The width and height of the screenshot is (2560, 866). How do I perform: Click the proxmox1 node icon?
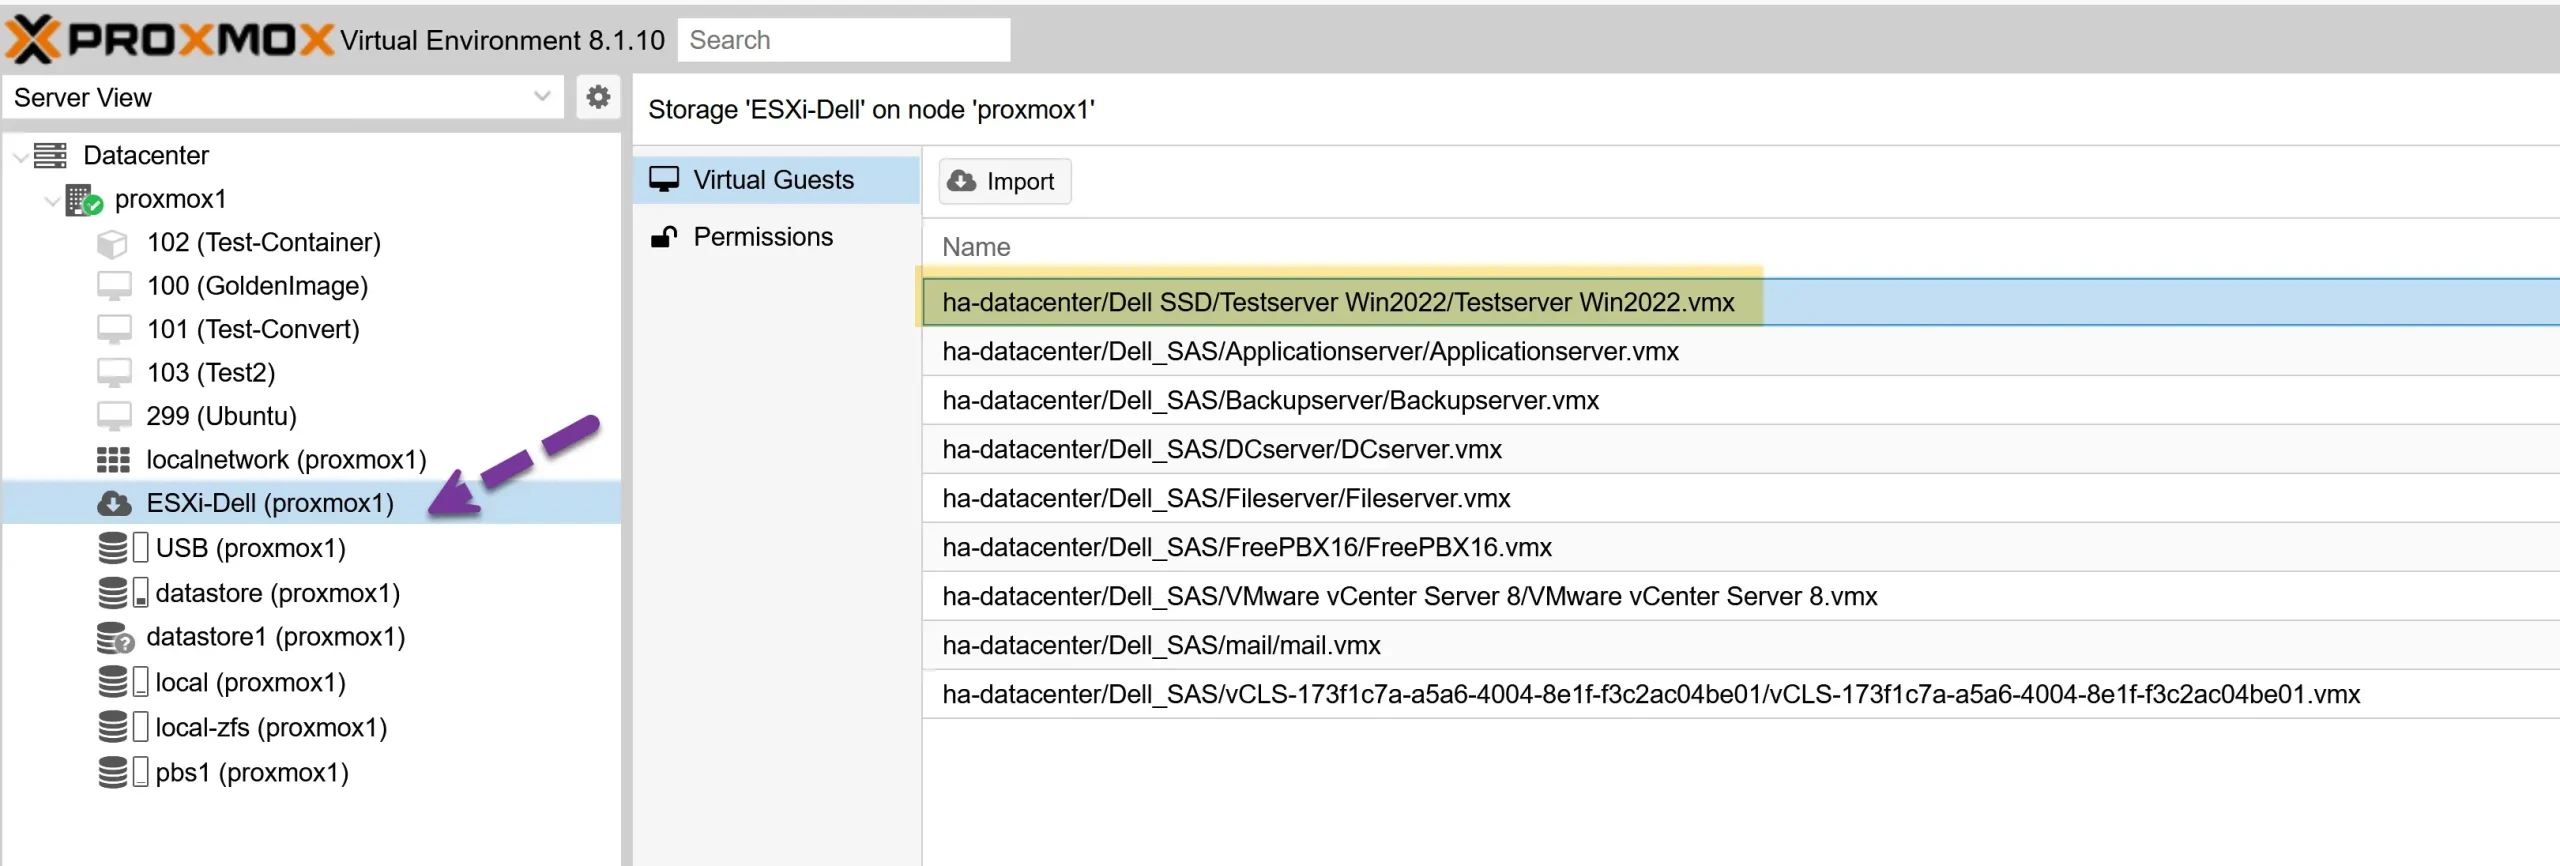(84, 199)
